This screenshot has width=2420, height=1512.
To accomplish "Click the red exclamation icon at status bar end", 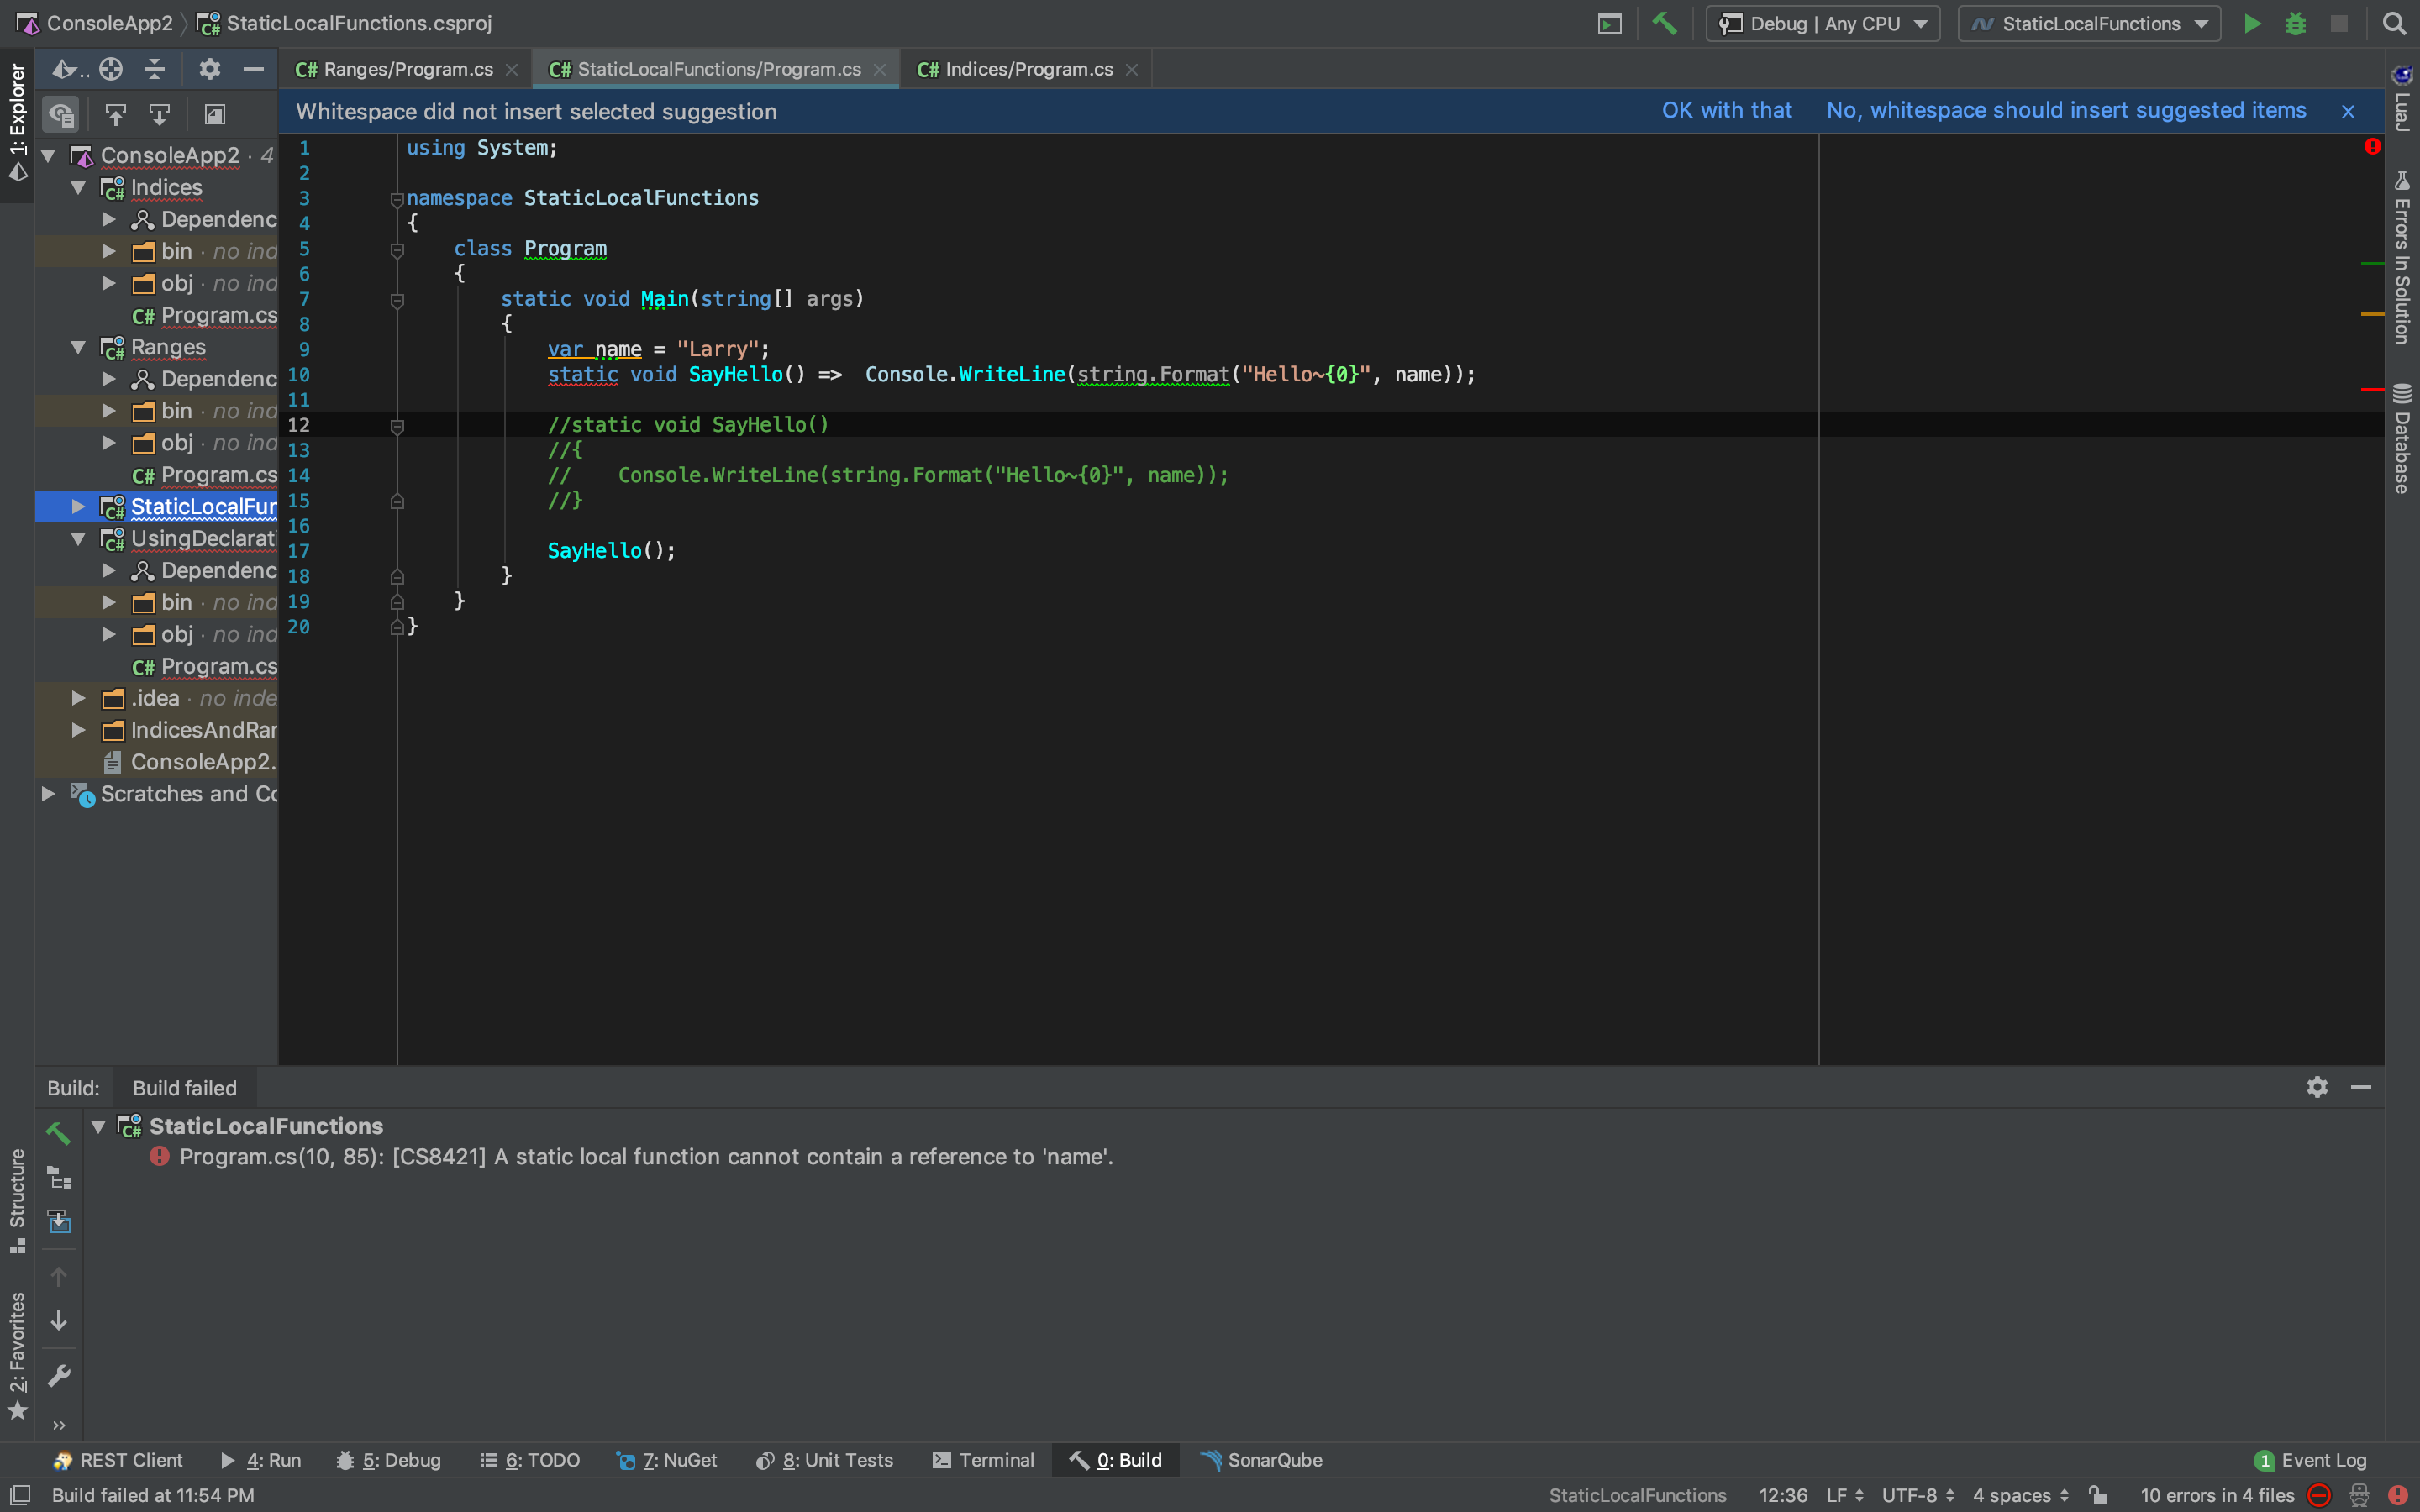I will [2398, 1495].
